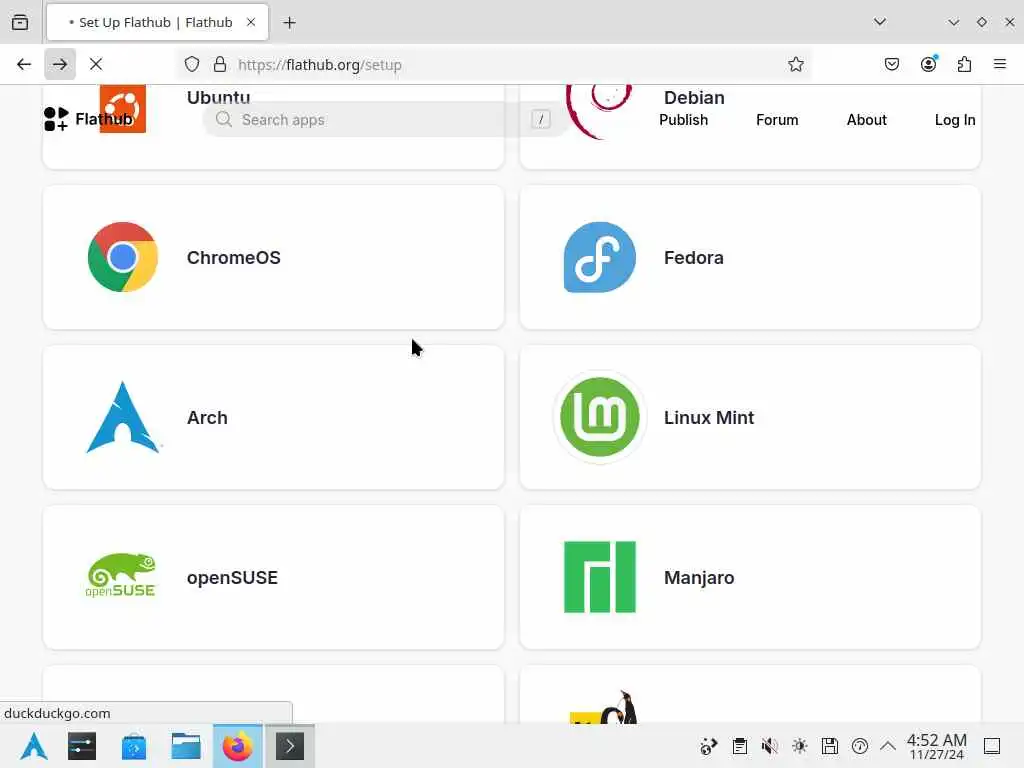The width and height of the screenshot is (1024, 768).
Task: Adjust screen brightness tray icon
Action: [x=800, y=746]
